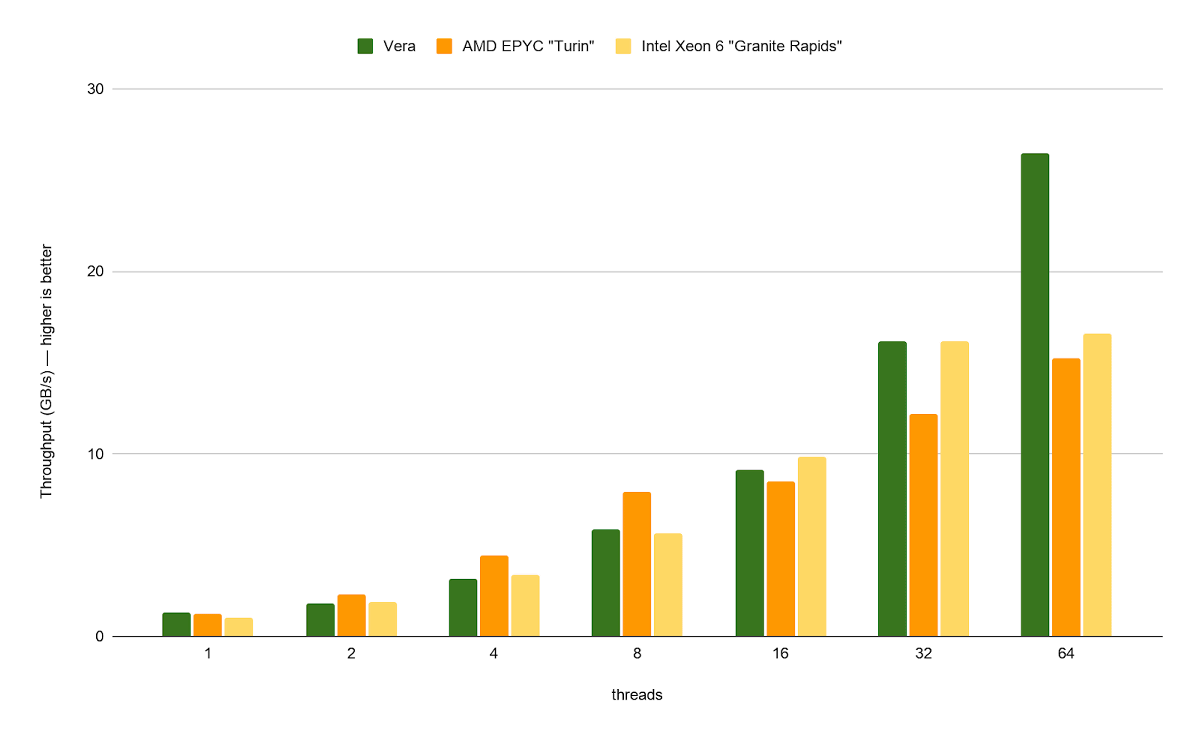Select the AMD EPYC "Turin" legend label
The width and height of the screenshot is (1200, 741).
[529, 46]
